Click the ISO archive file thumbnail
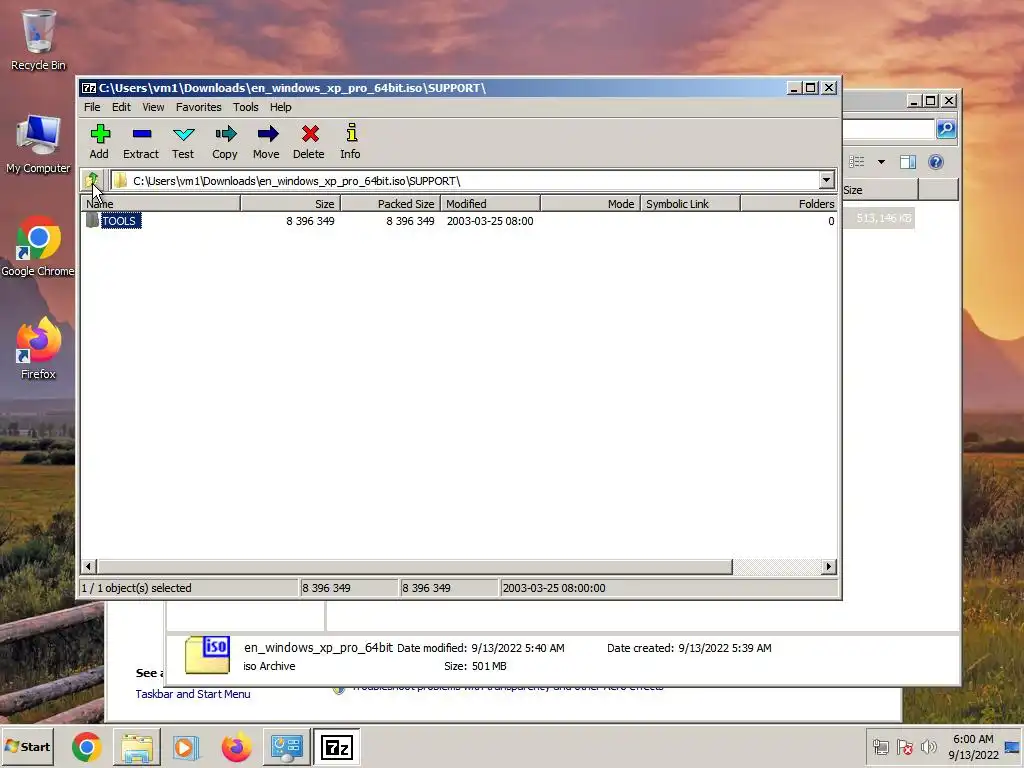 tap(207, 655)
